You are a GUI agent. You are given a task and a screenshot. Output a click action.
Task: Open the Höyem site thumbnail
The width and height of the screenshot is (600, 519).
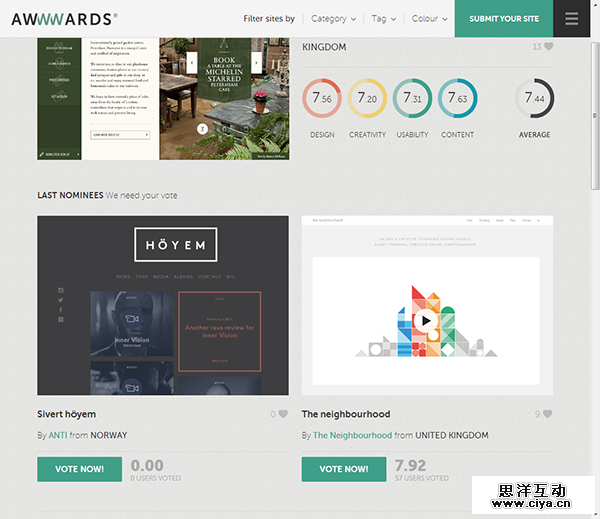(x=162, y=305)
